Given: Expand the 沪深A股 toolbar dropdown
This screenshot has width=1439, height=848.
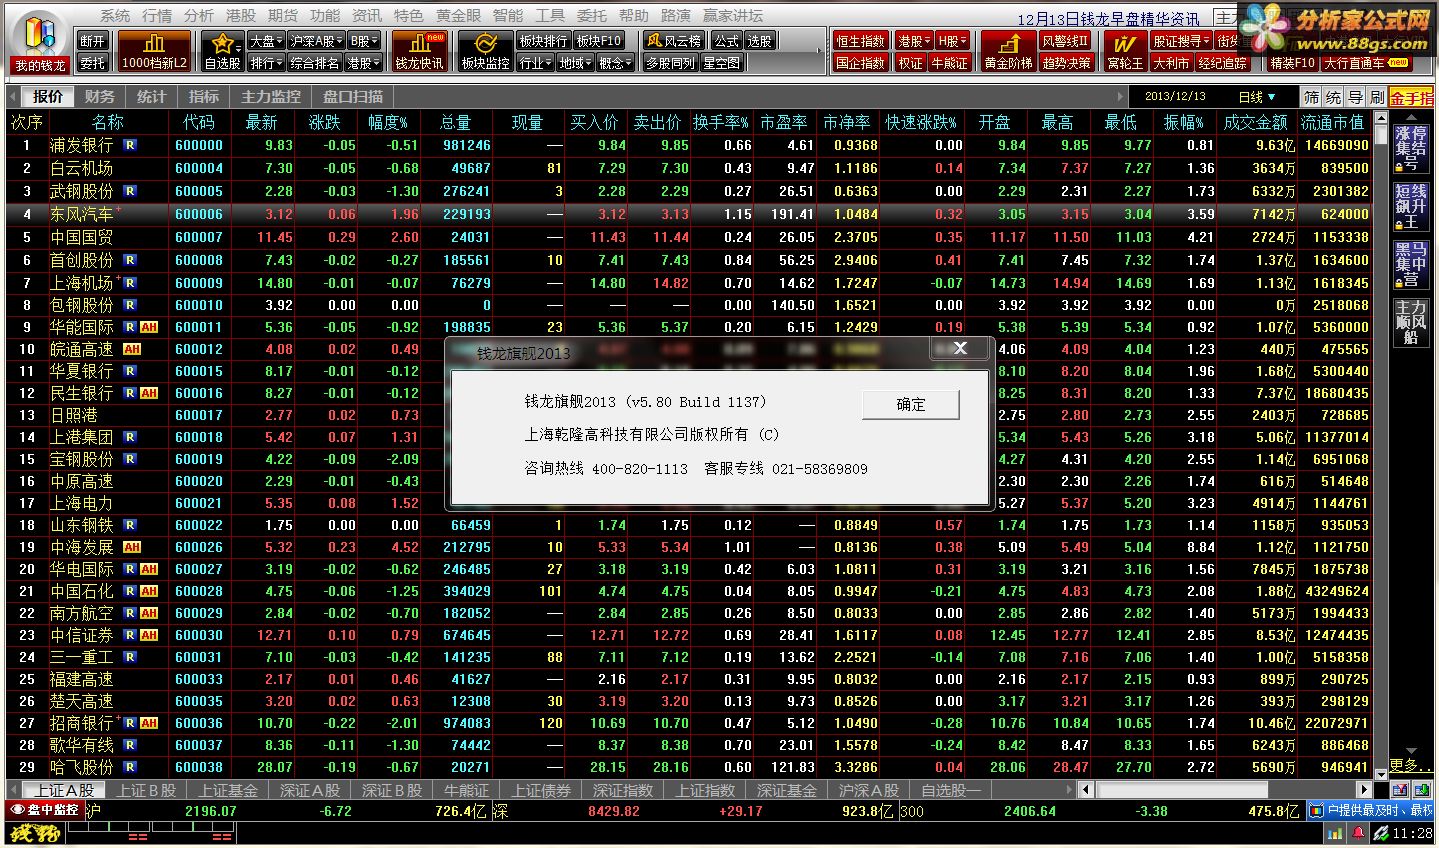Looking at the screenshot, I should point(316,41).
